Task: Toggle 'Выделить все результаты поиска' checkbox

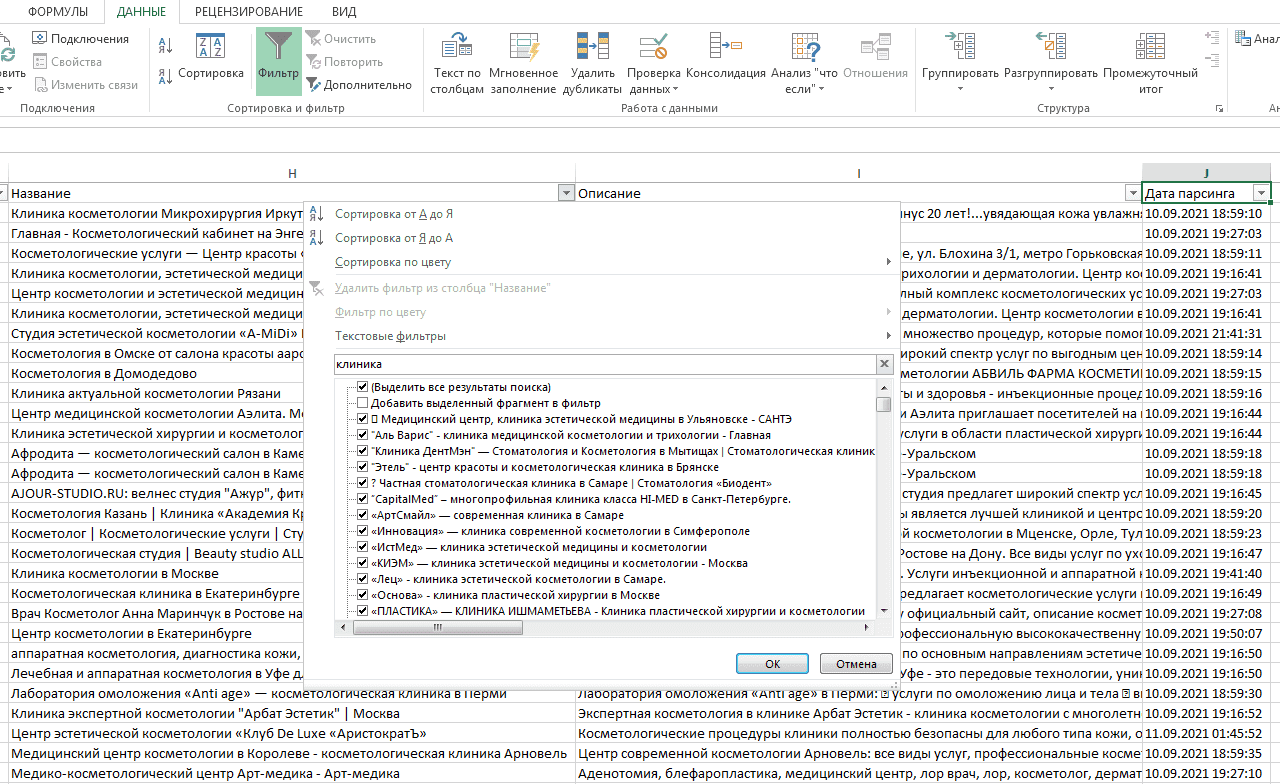Action: pyautogui.click(x=363, y=387)
